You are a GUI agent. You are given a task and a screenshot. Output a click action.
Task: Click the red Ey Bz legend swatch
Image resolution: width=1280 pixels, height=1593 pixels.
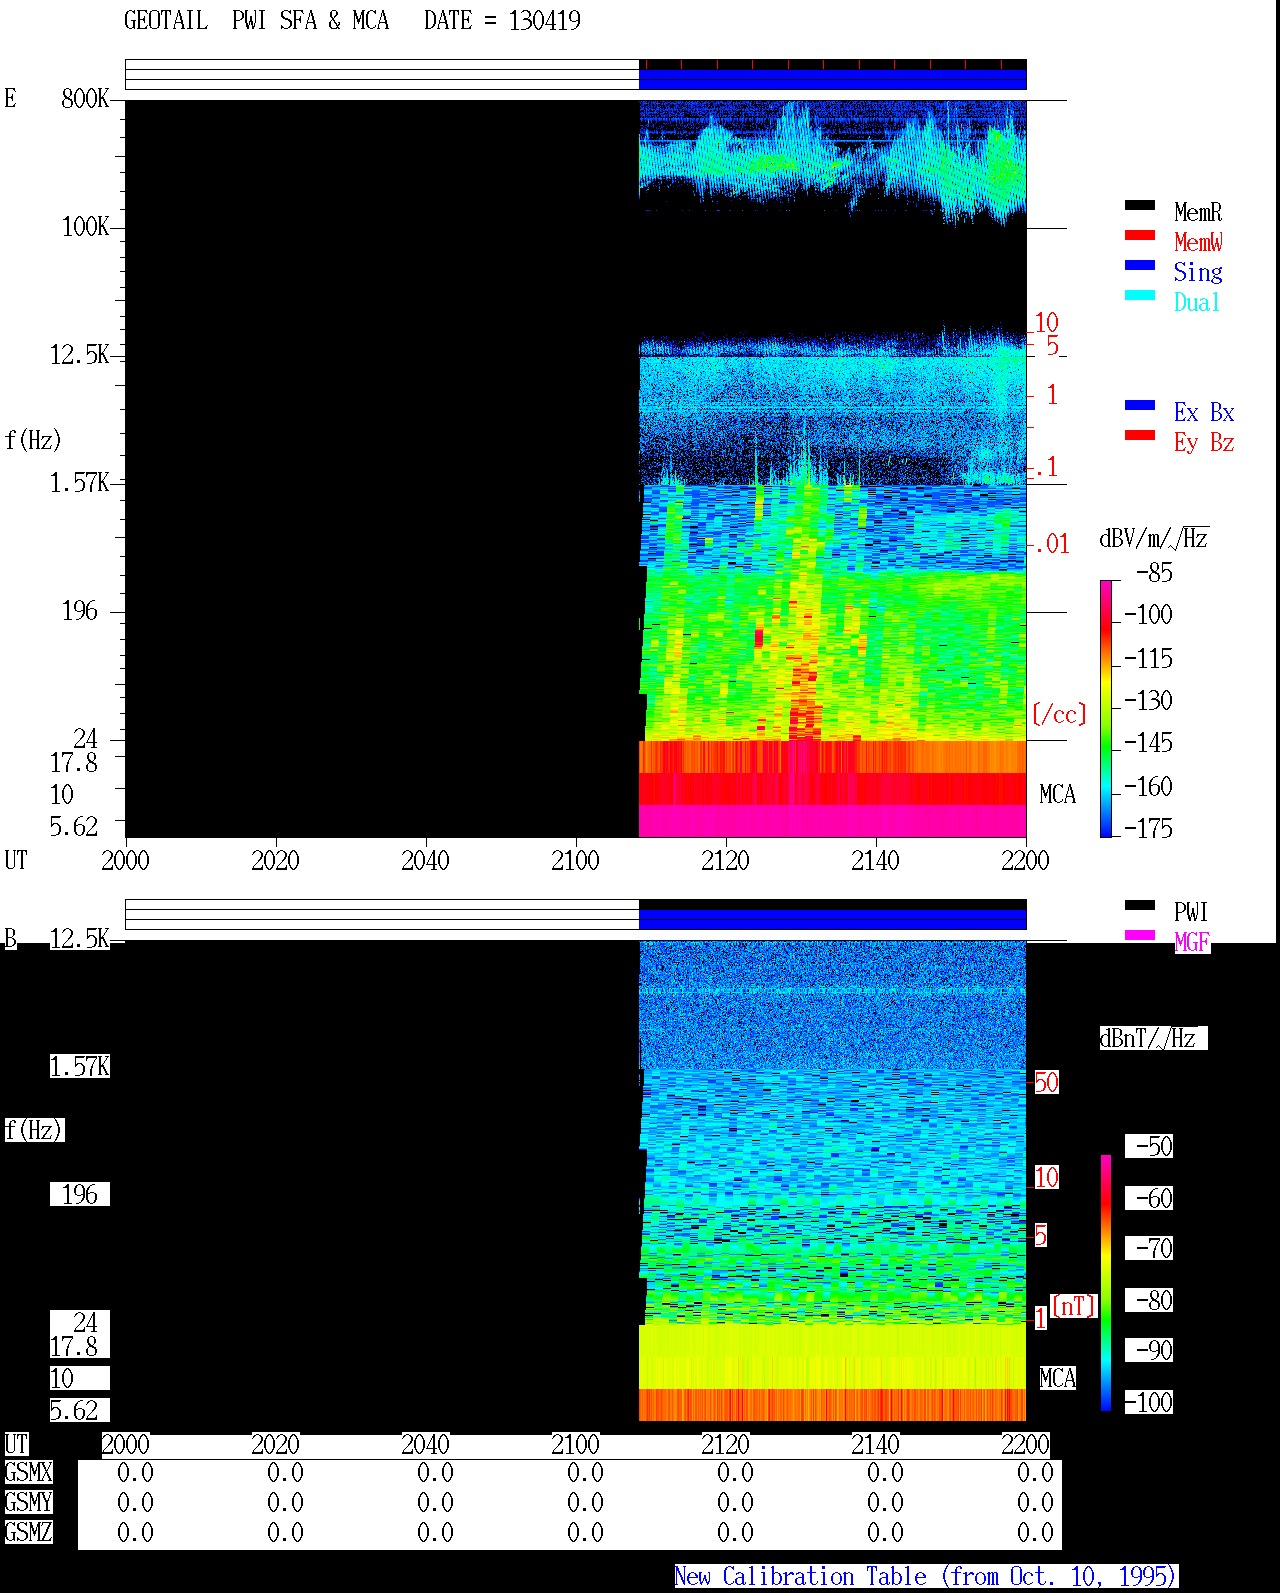pyautogui.click(x=1140, y=435)
